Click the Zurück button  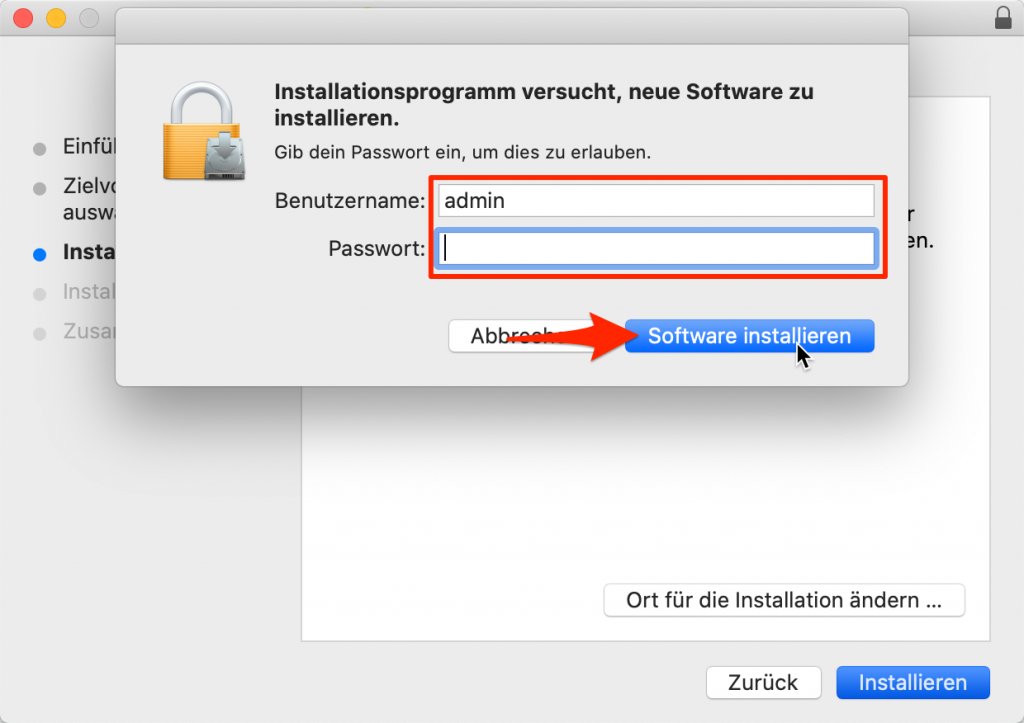click(763, 683)
